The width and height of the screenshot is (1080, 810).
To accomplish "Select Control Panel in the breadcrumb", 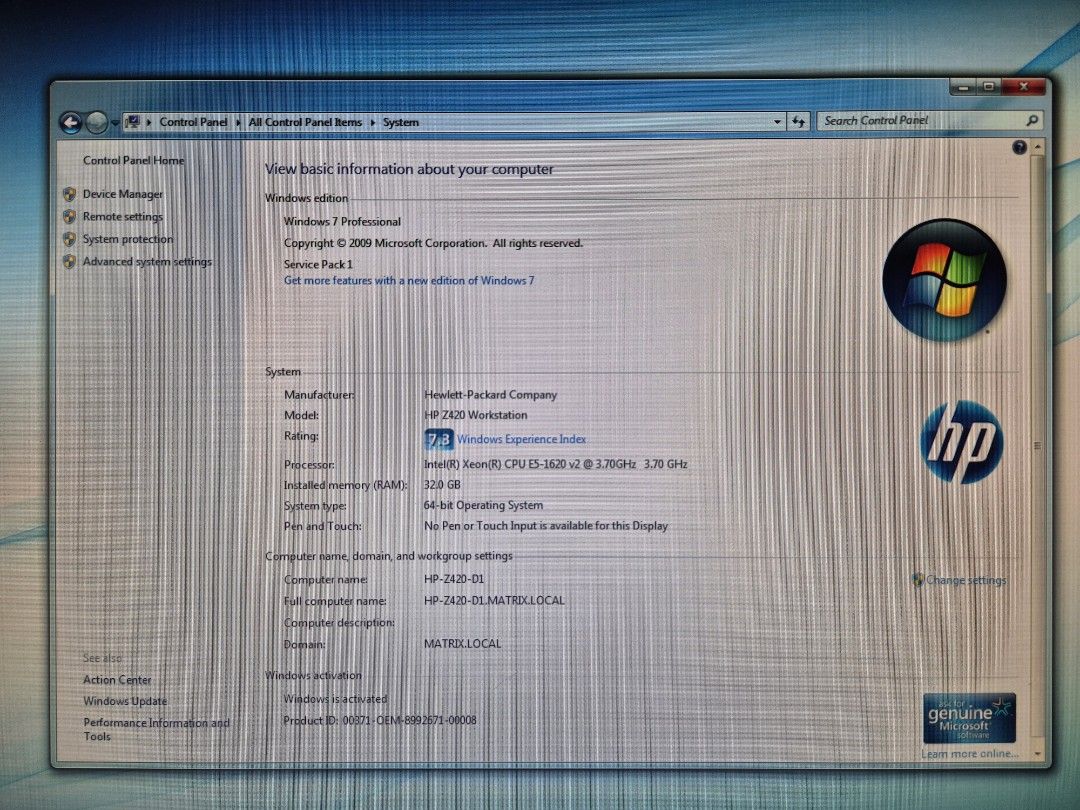I will (193, 122).
